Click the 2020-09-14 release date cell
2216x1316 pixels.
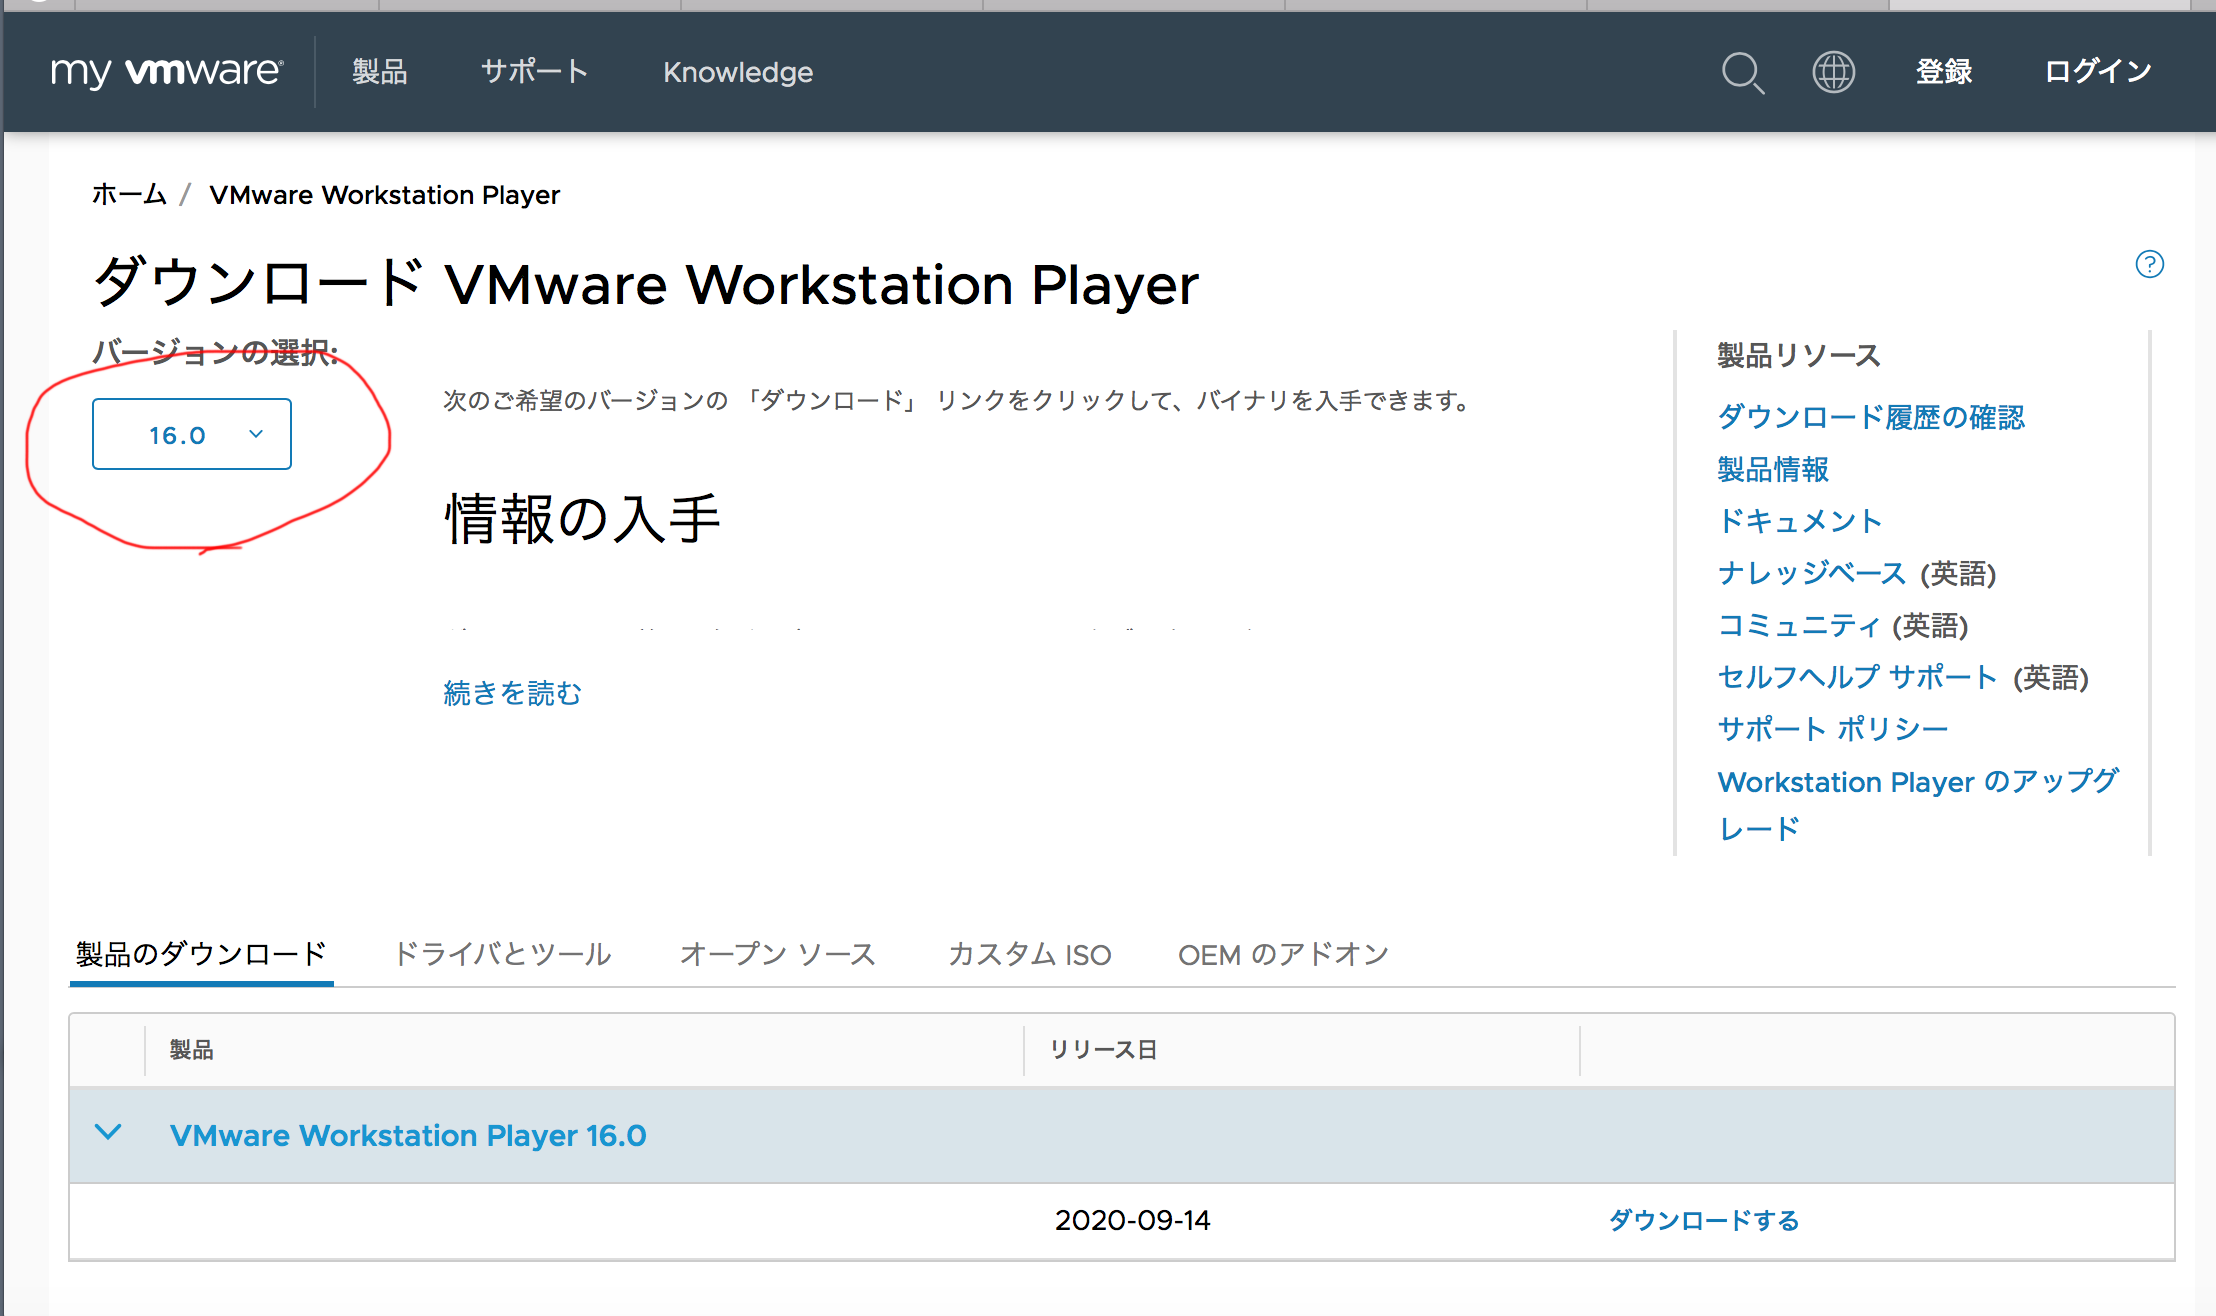point(1132,1220)
